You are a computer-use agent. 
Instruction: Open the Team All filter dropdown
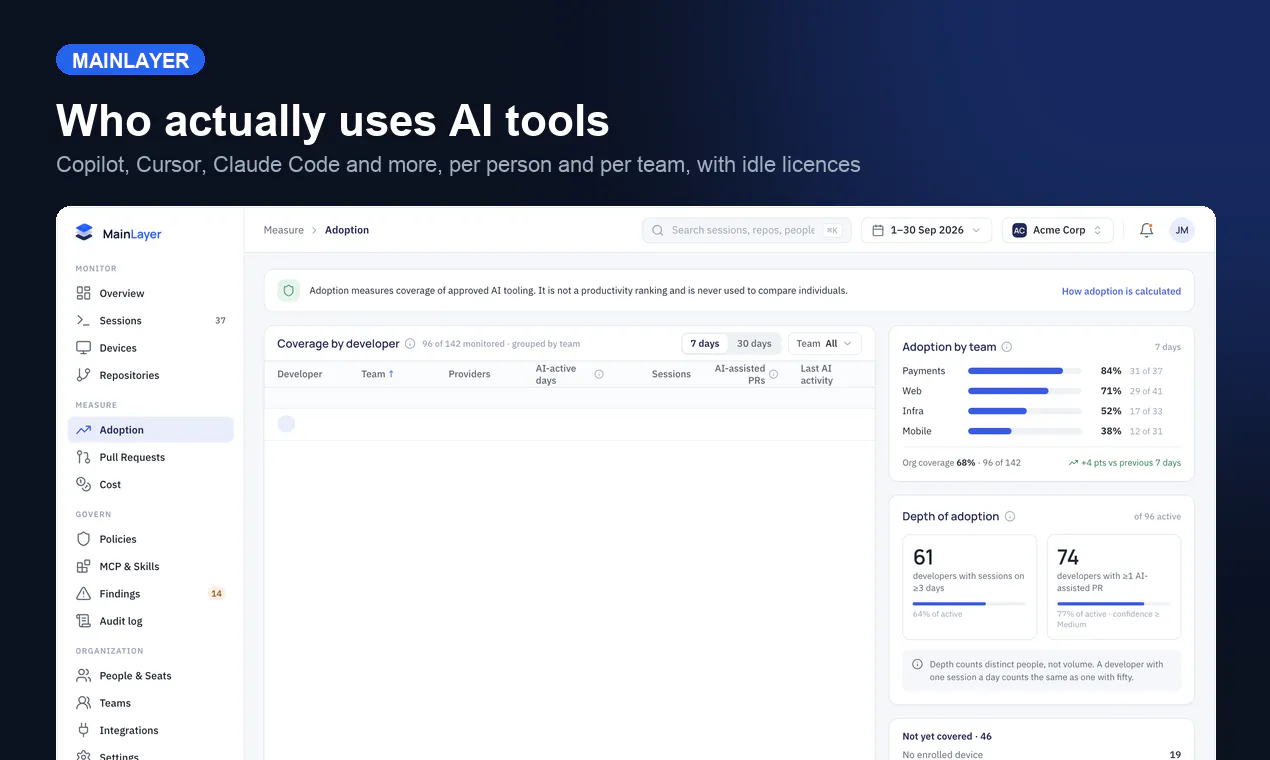click(x=825, y=344)
